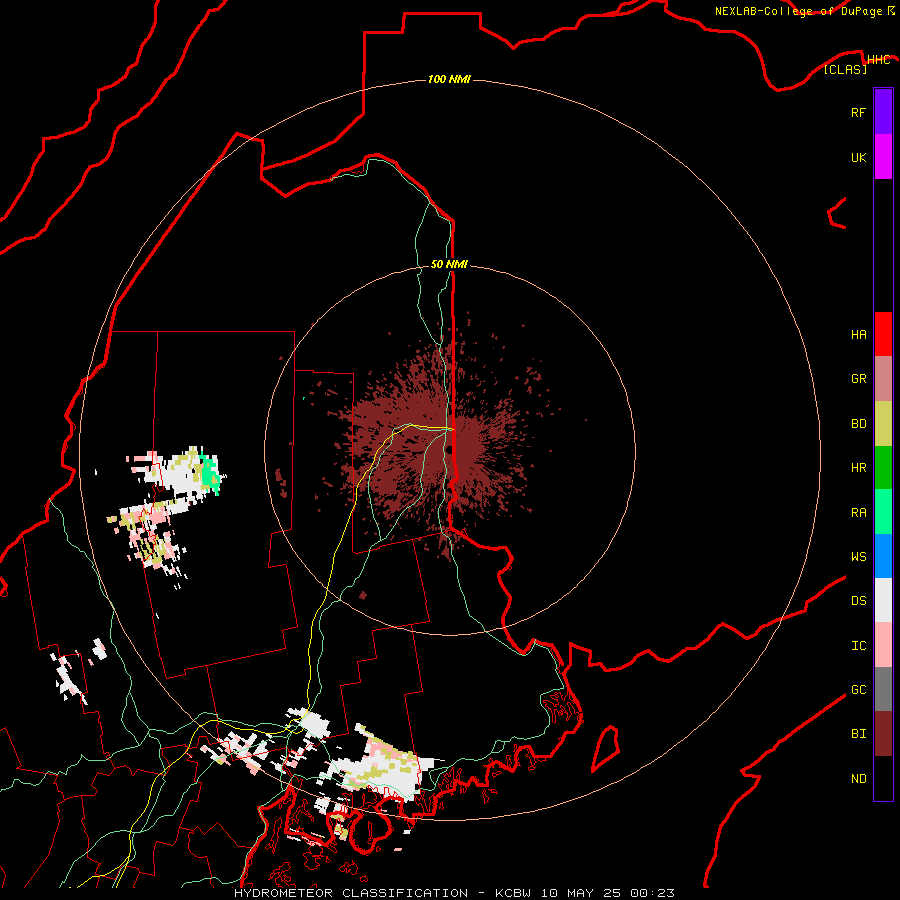Click the BI brown legend swatch
The image size is (900, 900).
click(x=883, y=734)
